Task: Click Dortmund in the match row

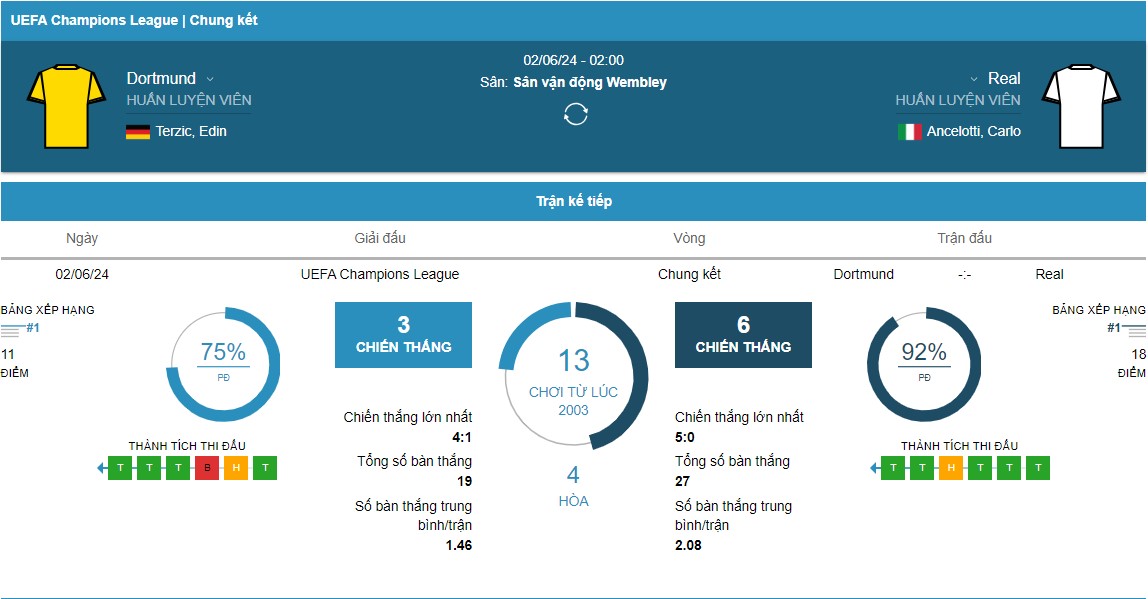Action: pos(863,274)
